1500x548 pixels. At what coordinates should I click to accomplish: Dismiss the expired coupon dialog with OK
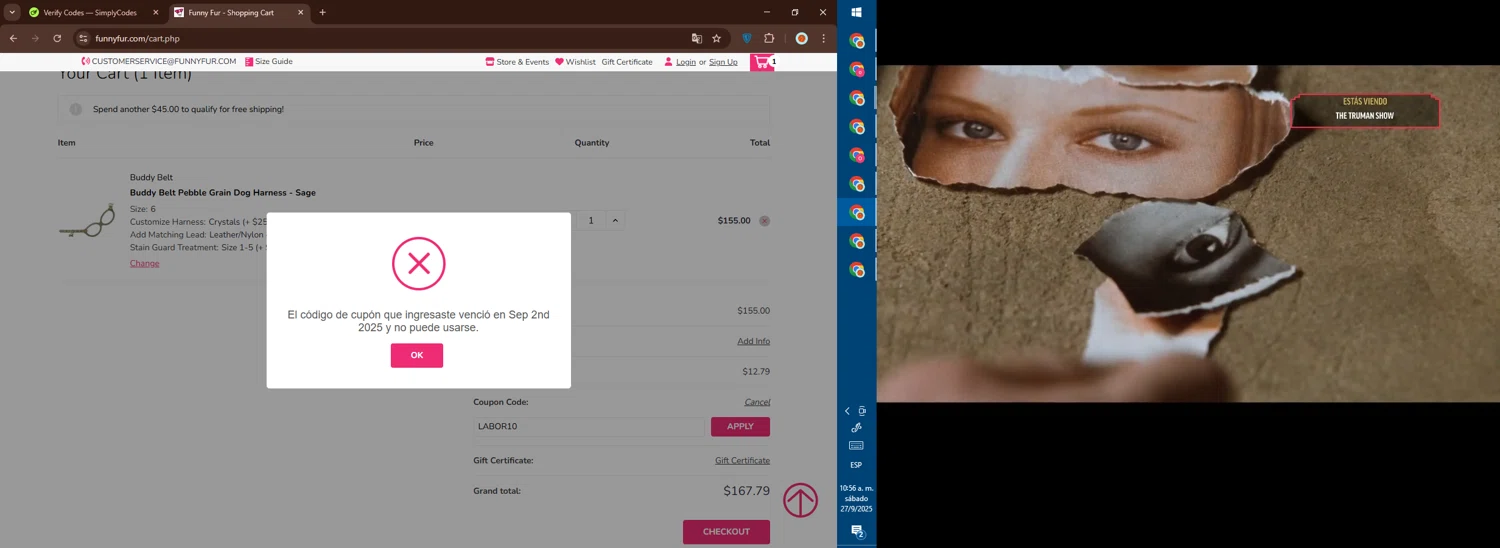tap(417, 356)
